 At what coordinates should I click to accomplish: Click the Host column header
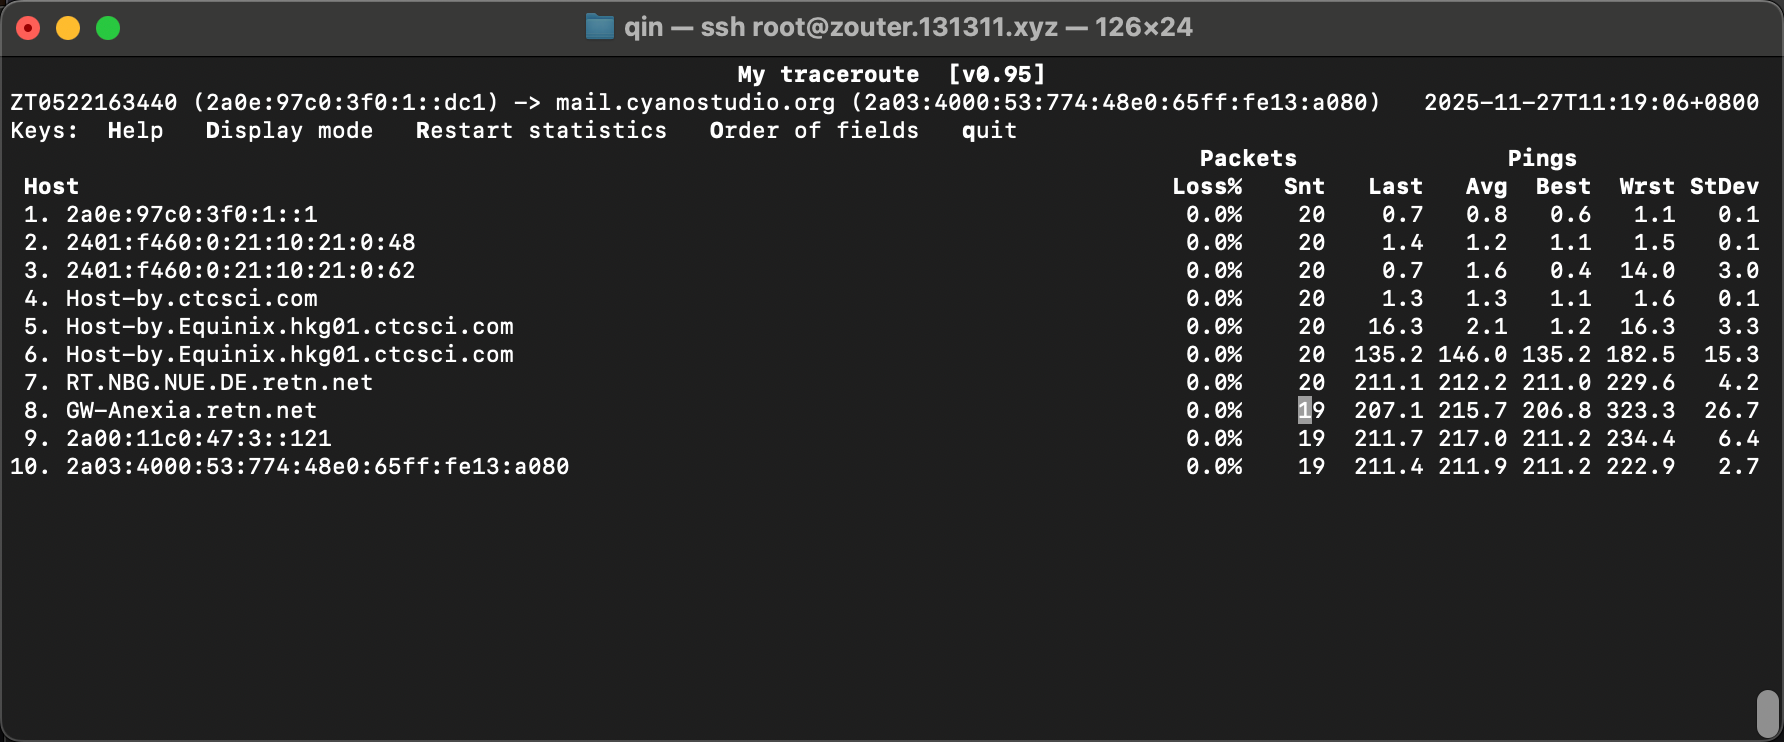point(51,187)
